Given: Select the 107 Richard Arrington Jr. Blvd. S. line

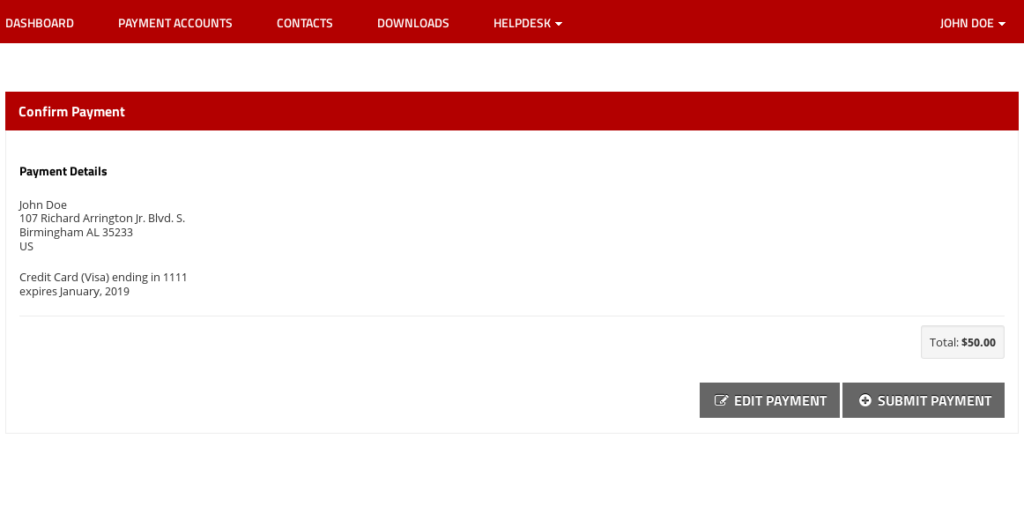Looking at the screenshot, I should click(x=102, y=219).
